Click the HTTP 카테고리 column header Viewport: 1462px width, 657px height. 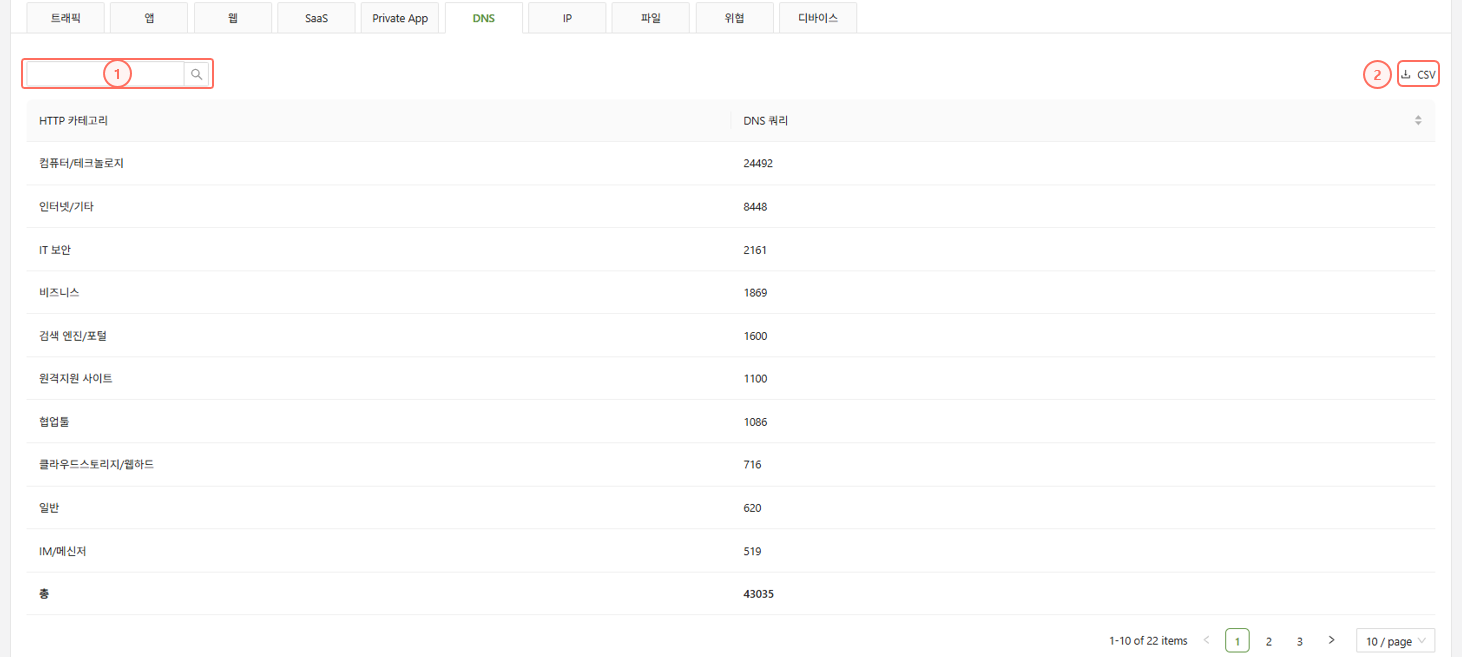coord(74,121)
